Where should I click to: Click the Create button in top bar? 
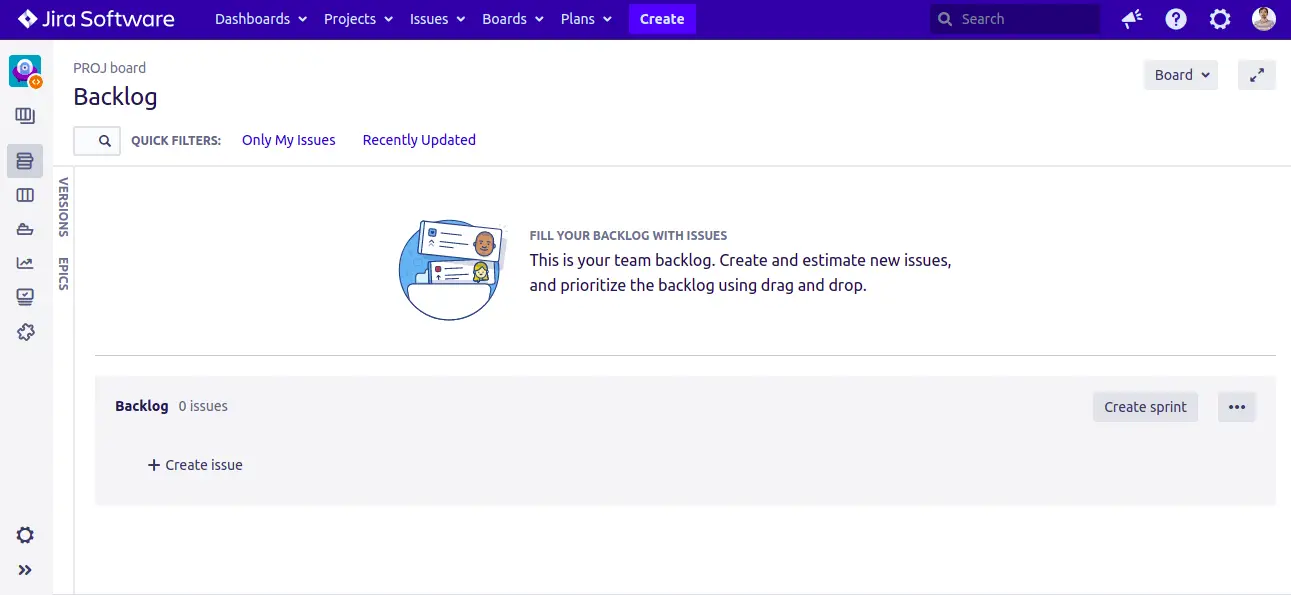tap(662, 19)
